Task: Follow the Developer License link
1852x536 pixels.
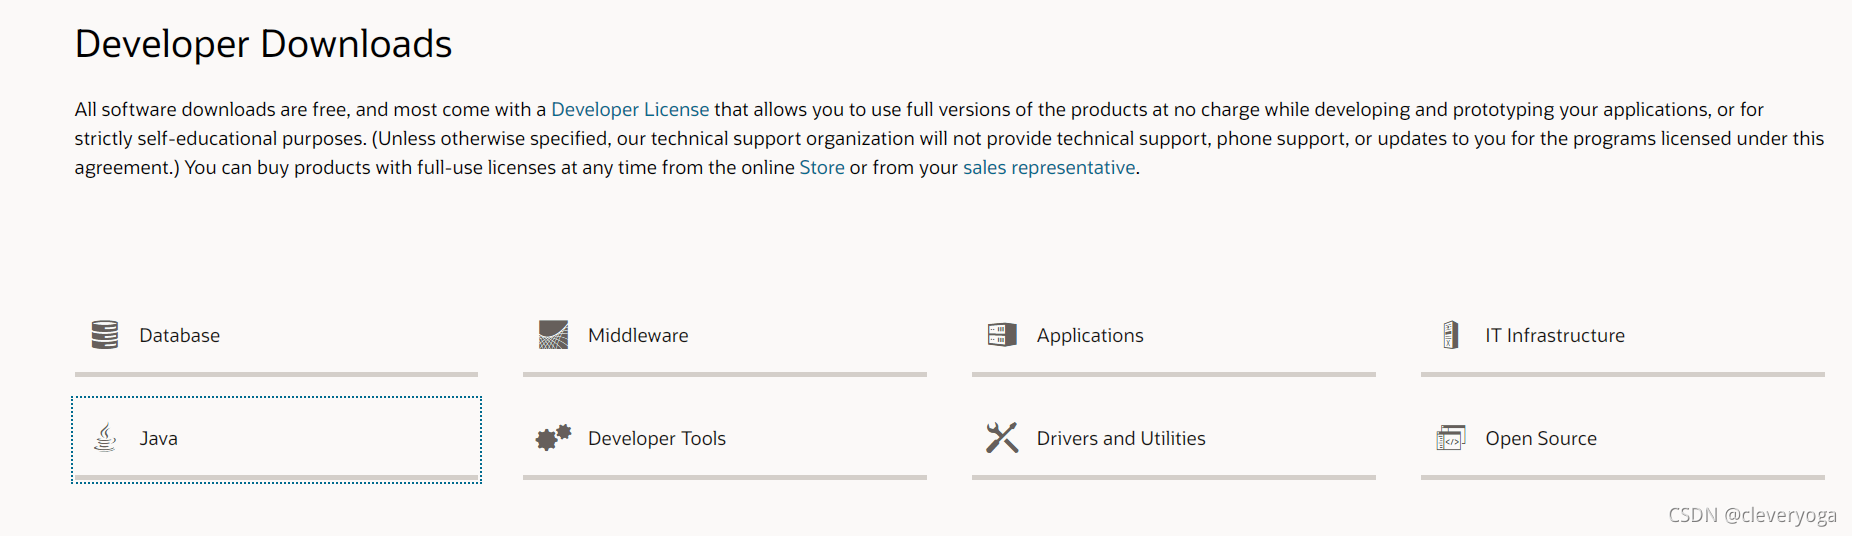Action: 630,109
